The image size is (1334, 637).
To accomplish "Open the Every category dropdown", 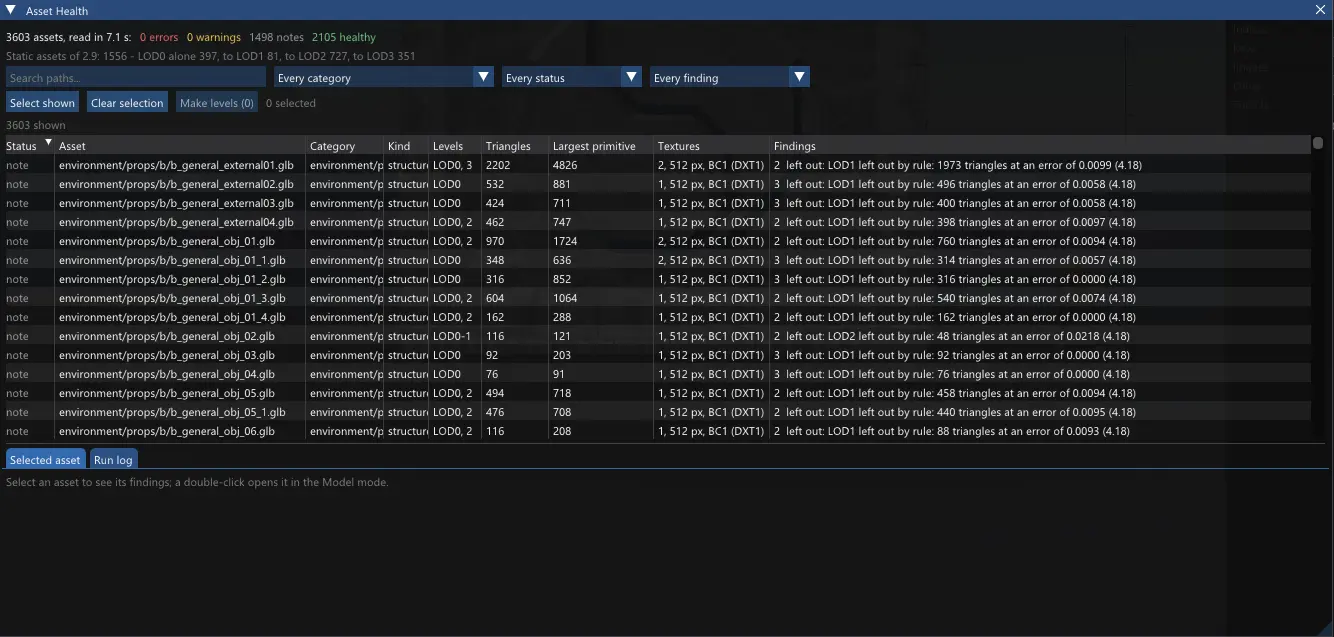I will pyautogui.click(x=384, y=78).
